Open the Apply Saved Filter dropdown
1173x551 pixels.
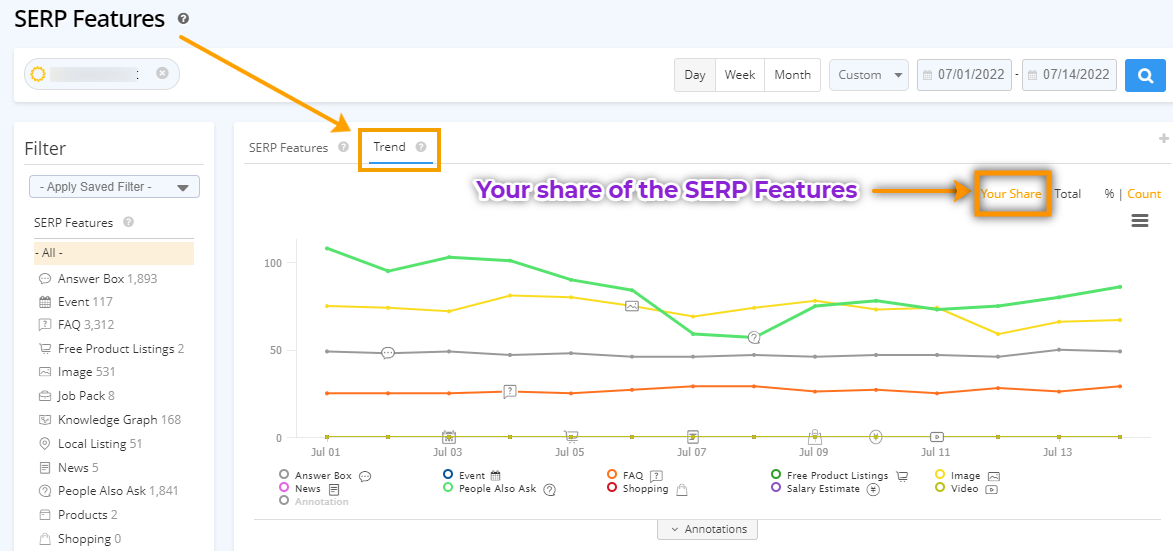click(x=114, y=187)
